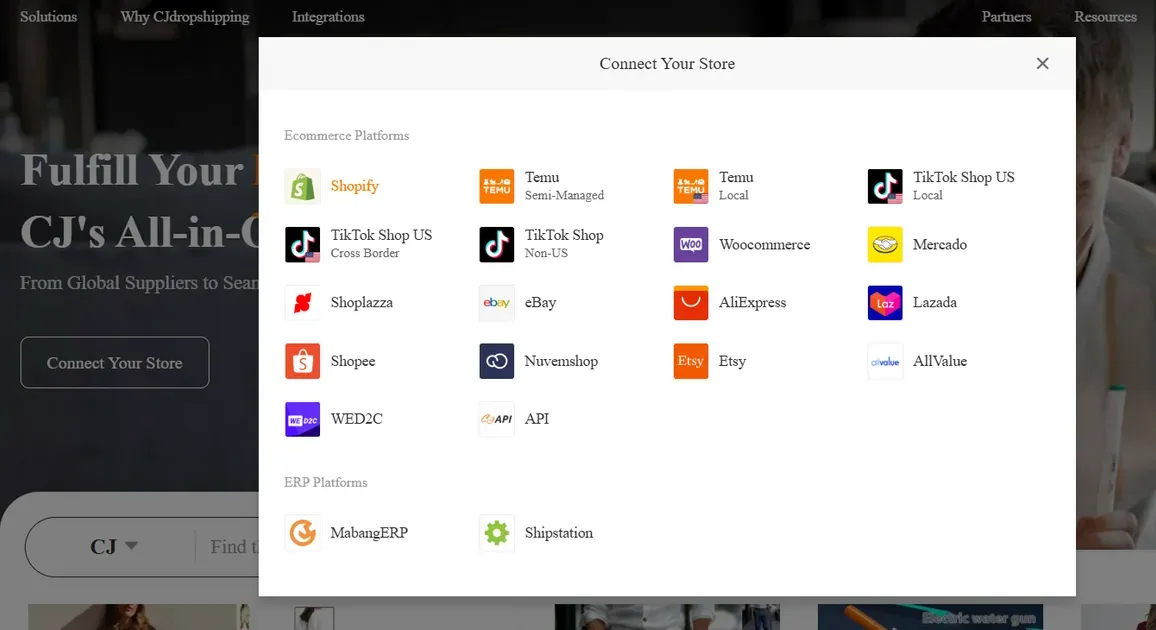Screen dimensions: 1156x630
Task: Choose the Temu Local icon
Action: click(x=691, y=186)
